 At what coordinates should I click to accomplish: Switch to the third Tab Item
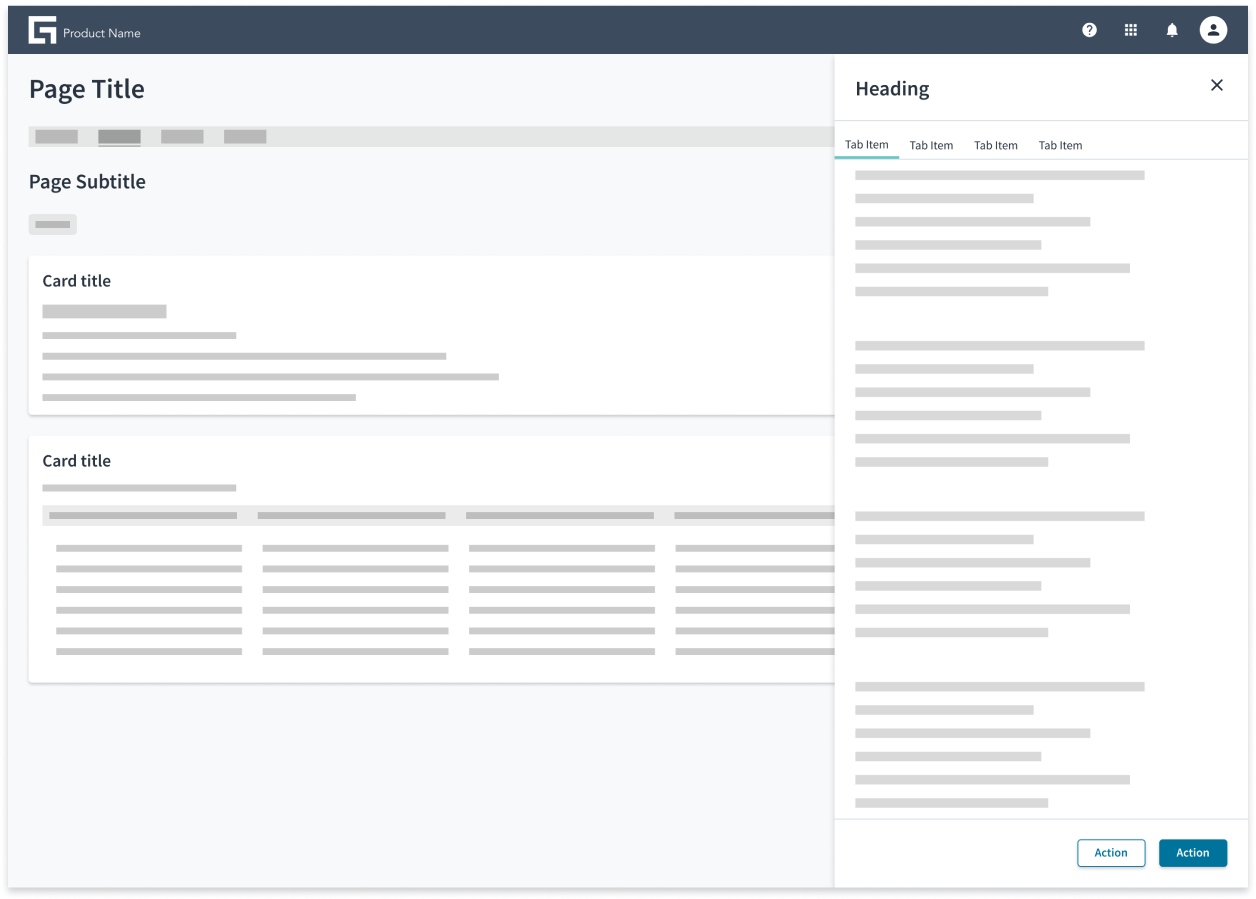pos(996,145)
